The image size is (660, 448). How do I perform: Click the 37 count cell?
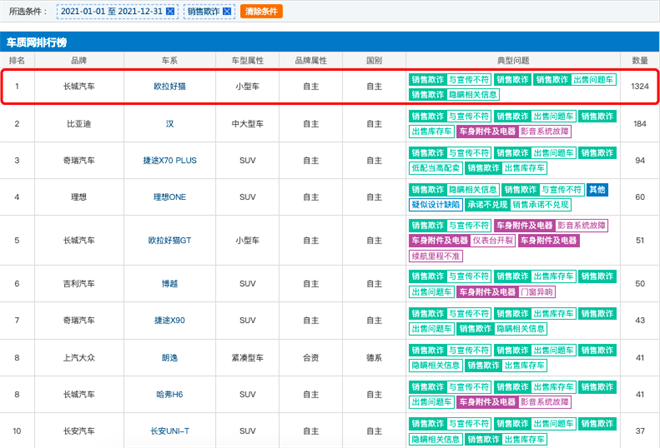640,431
